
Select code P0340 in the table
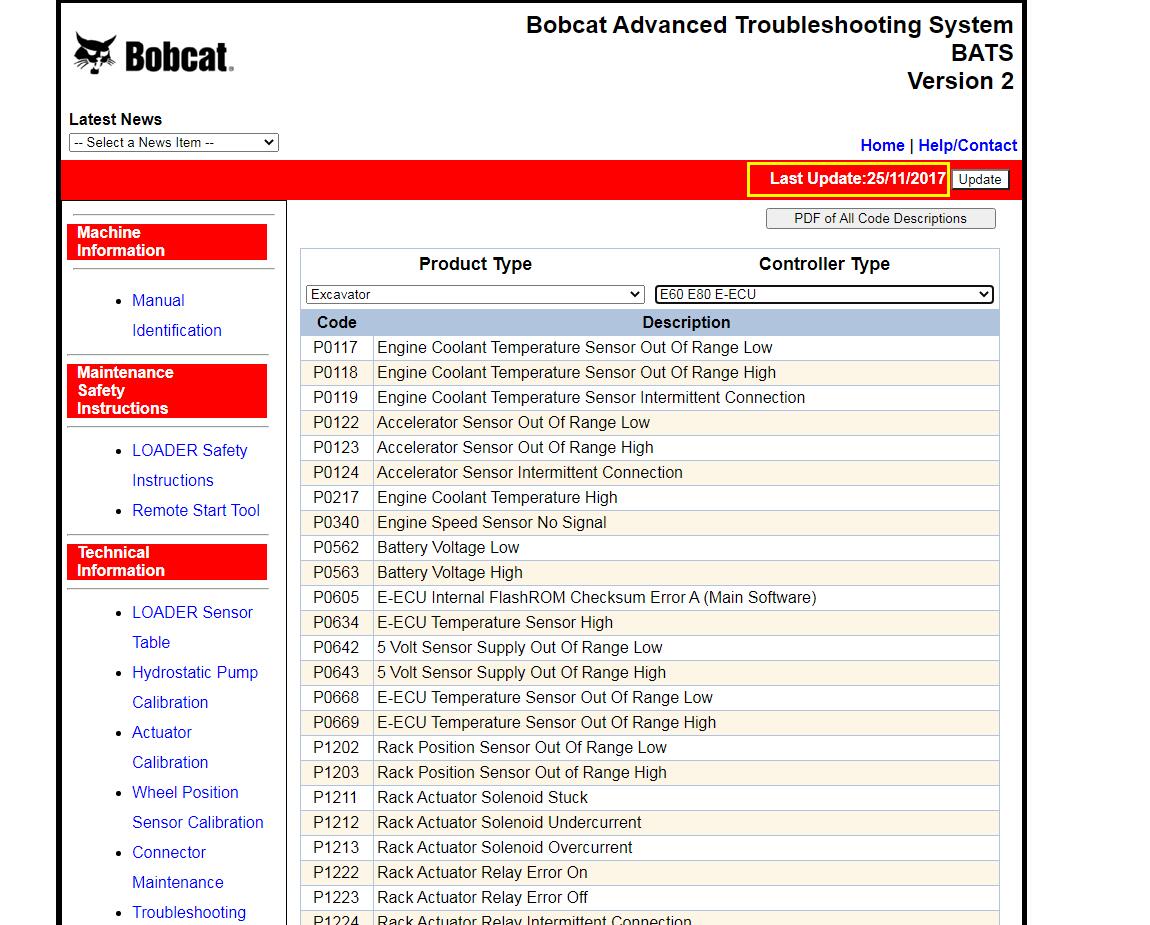(x=336, y=522)
